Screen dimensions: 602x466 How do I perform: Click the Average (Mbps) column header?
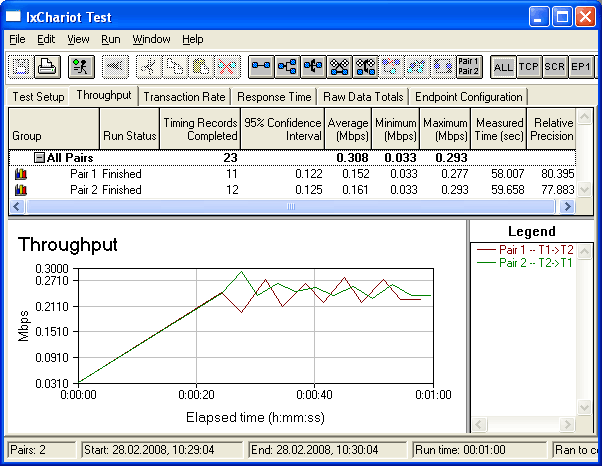coord(348,129)
